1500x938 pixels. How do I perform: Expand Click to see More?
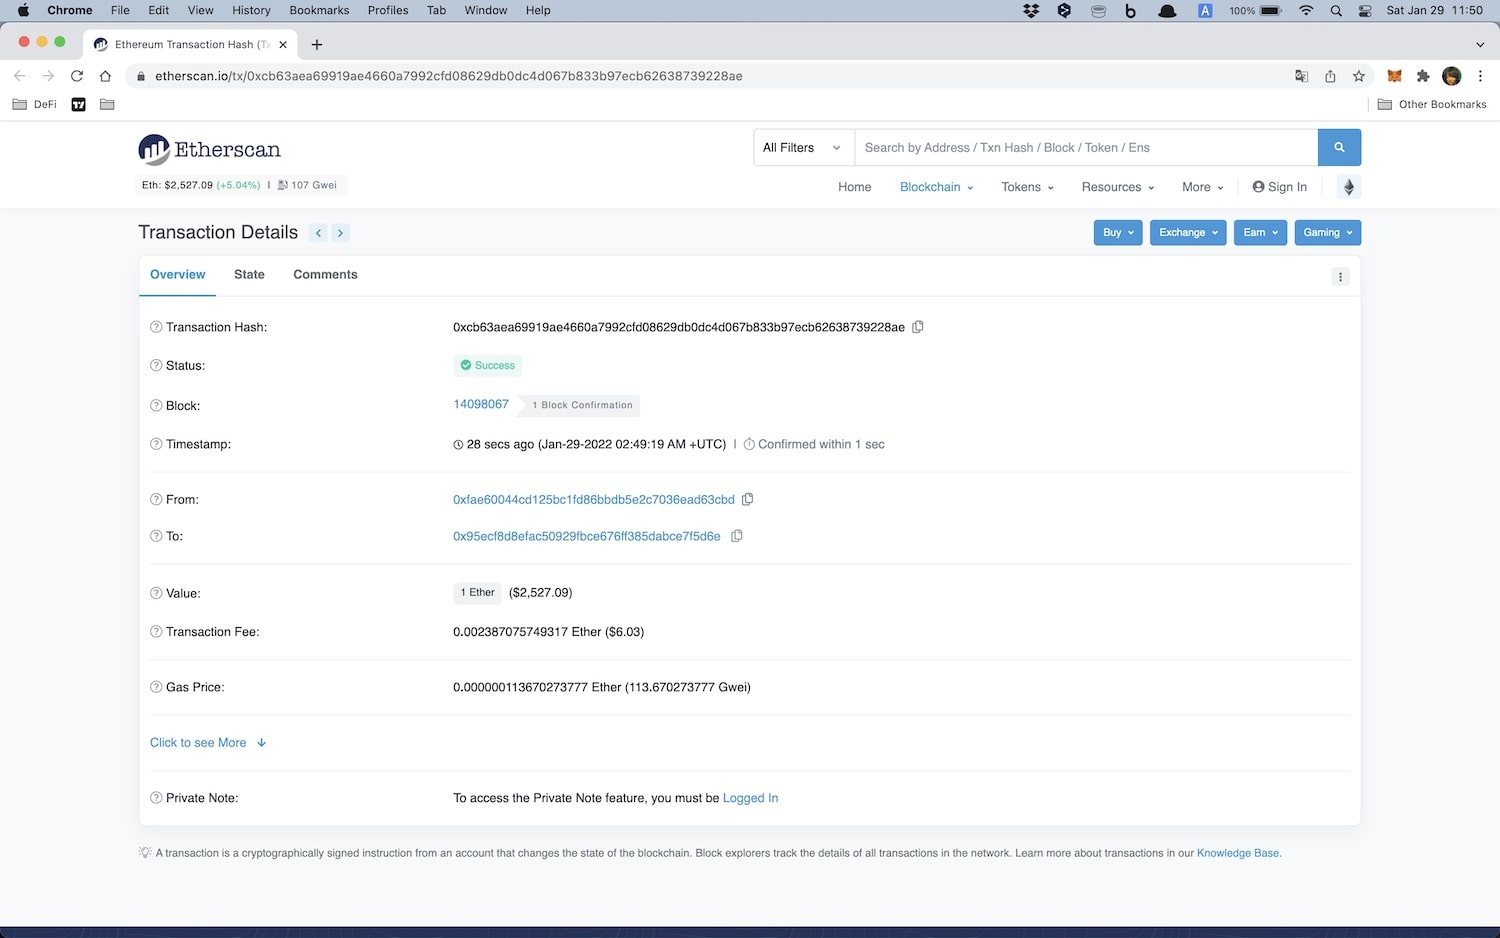[208, 743]
